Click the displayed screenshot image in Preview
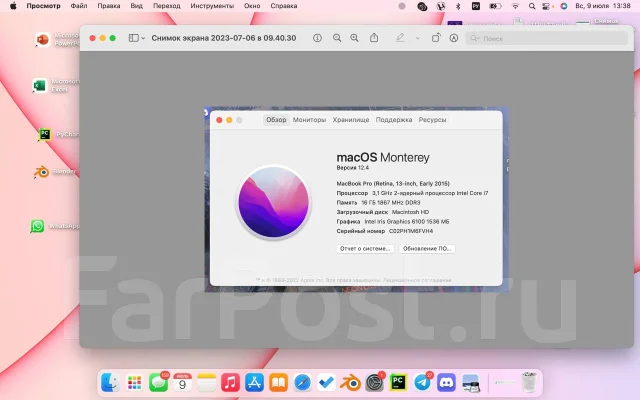The image size is (640, 400). pos(357,200)
